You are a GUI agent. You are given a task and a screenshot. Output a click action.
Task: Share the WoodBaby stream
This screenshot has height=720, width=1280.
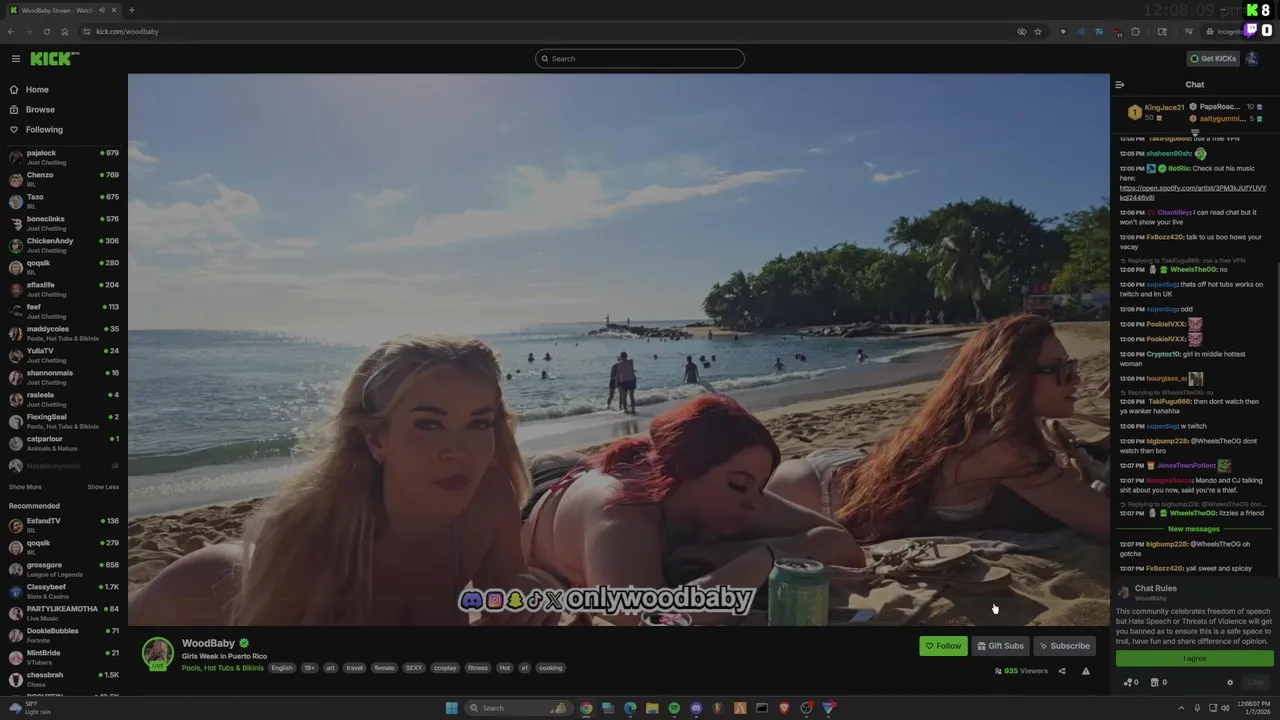[x=1062, y=671]
